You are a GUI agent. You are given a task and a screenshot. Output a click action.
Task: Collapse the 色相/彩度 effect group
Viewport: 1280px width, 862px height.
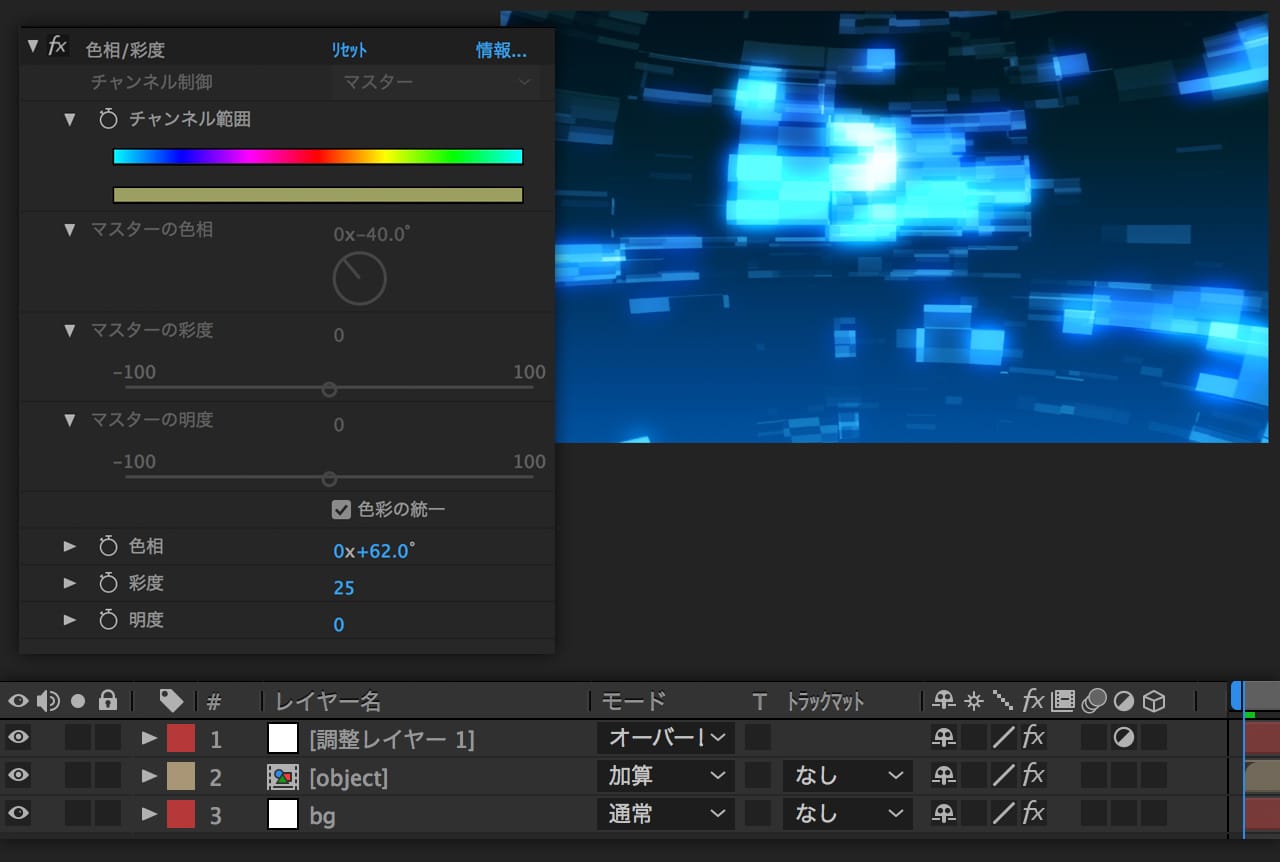point(33,46)
